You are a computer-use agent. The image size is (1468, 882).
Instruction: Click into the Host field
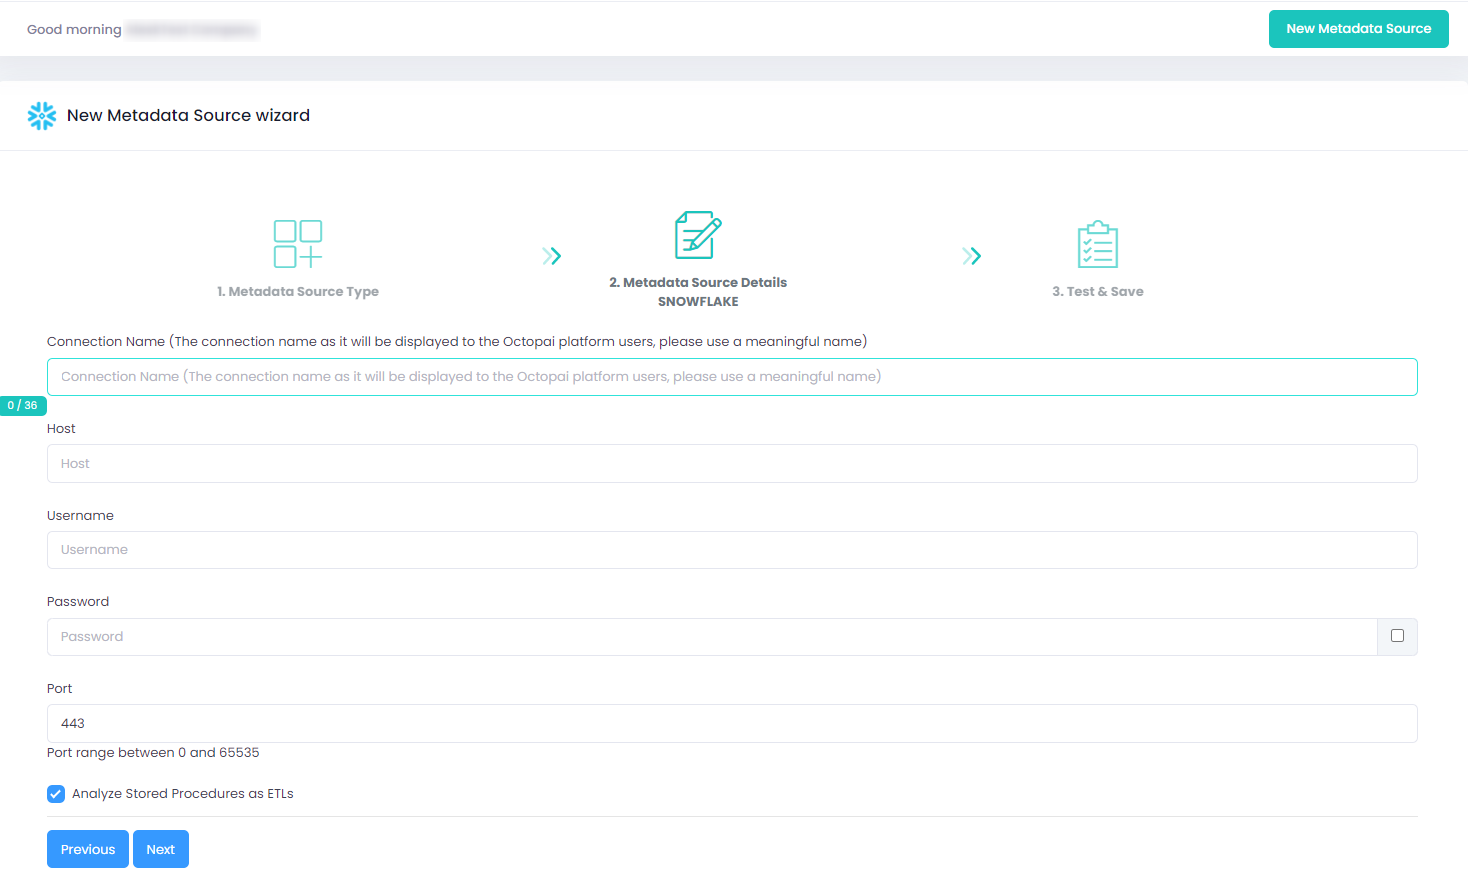(732, 464)
